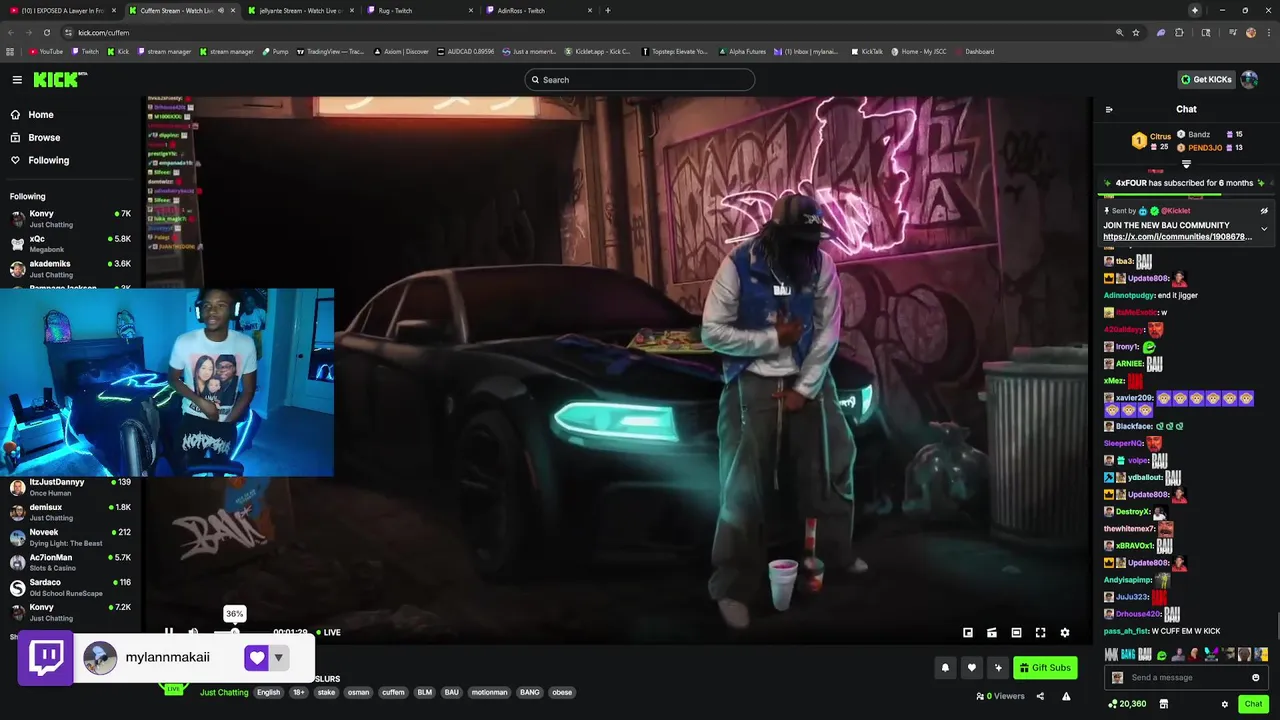Image resolution: width=1280 pixels, height=720 pixels.
Task: Open Just Chatting category link
Action: click(224, 692)
